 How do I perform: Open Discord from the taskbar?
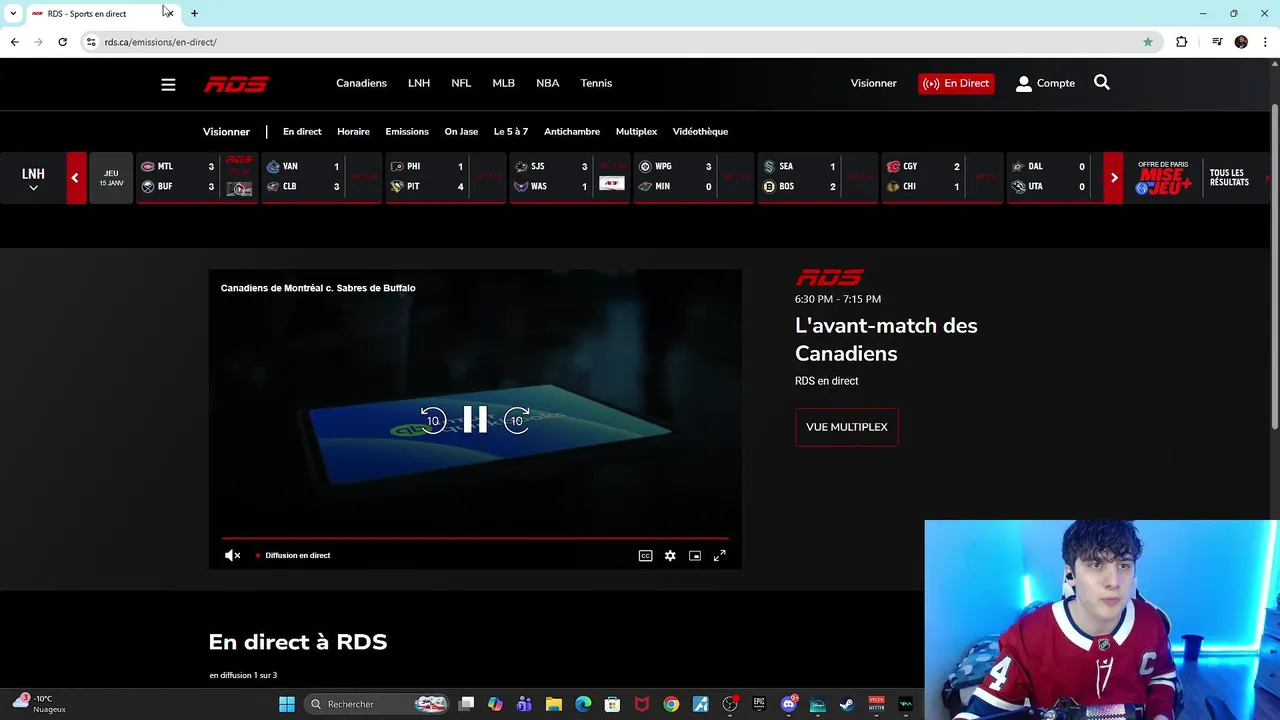pos(789,704)
